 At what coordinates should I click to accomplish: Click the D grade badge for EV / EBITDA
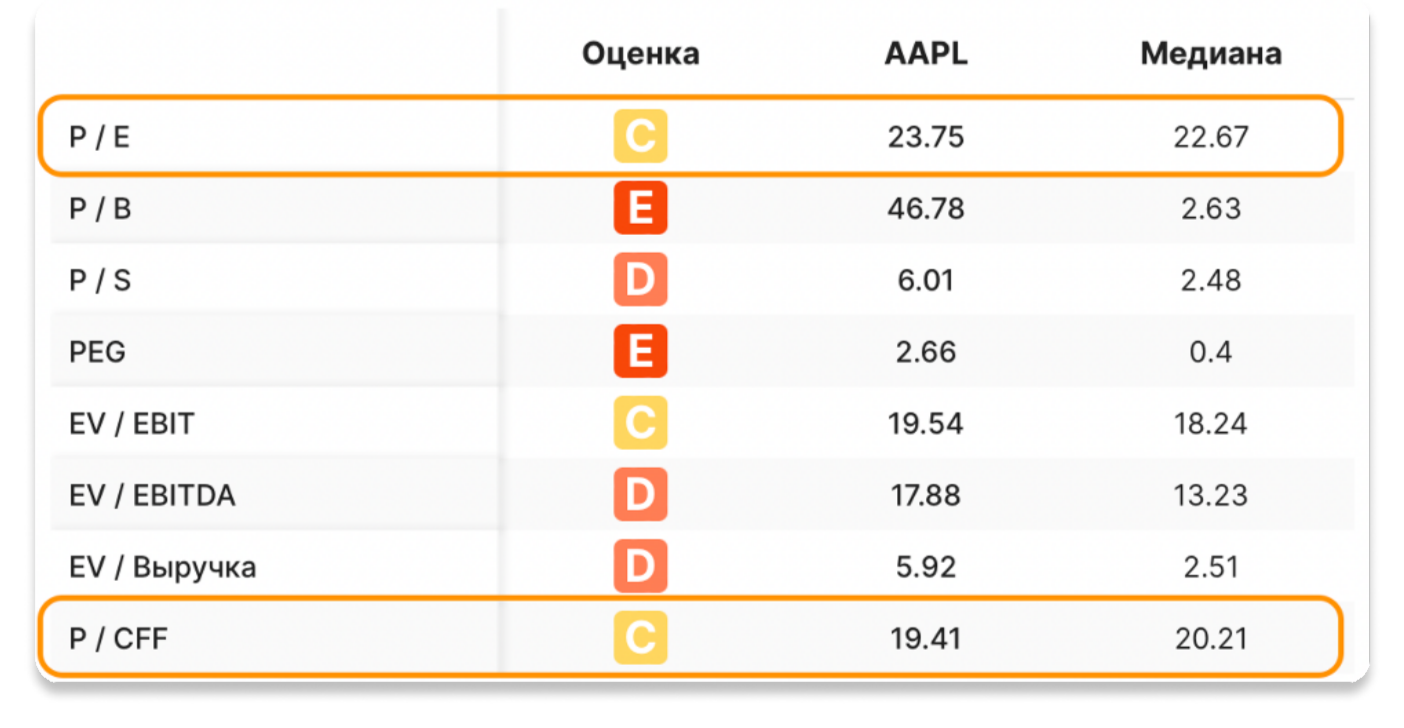(640, 496)
